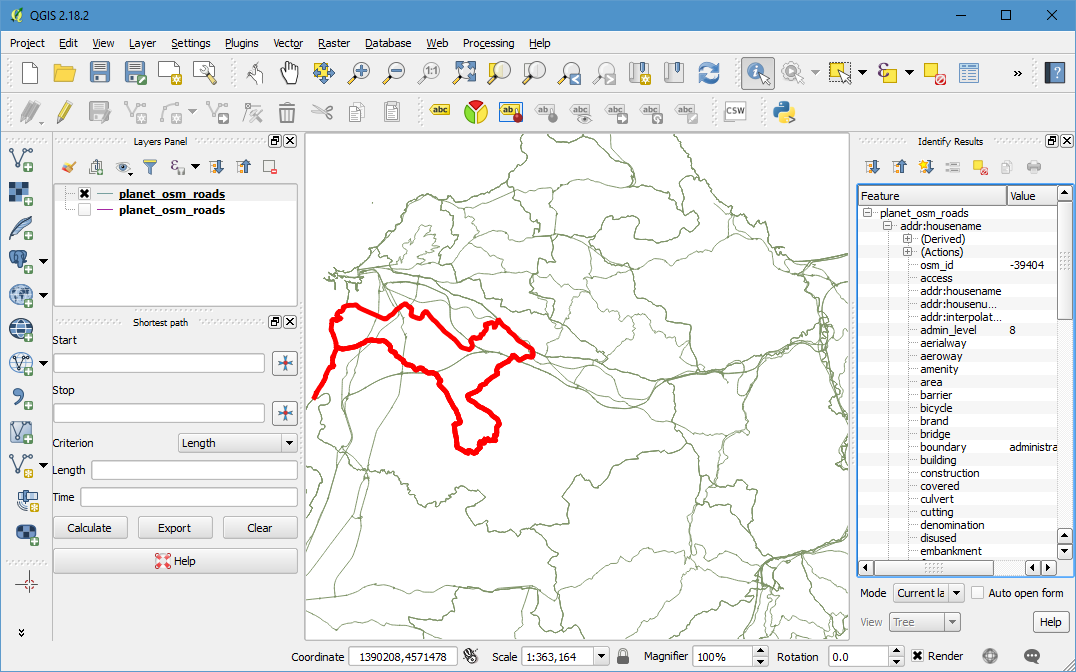Click the Delete Selected trash icon
This screenshot has height=672, width=1076.
[x=287, y=112]
